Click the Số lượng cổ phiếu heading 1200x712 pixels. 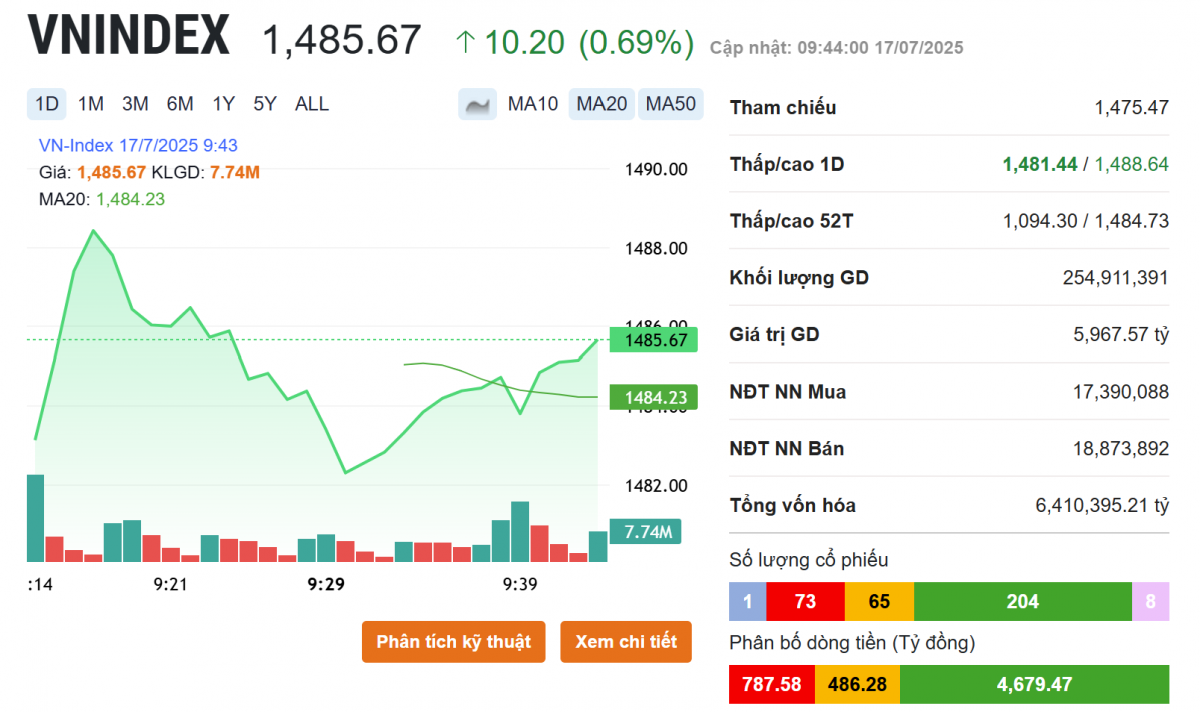click(x=809, y=560)
